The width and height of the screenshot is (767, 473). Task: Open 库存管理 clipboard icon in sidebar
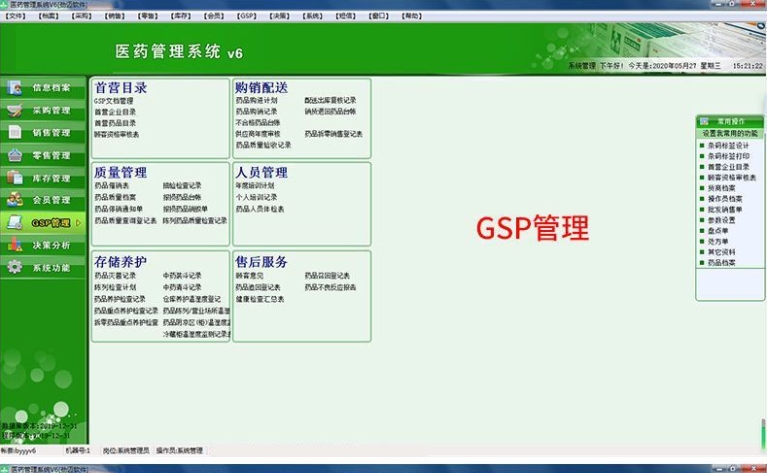click(15, 177)
